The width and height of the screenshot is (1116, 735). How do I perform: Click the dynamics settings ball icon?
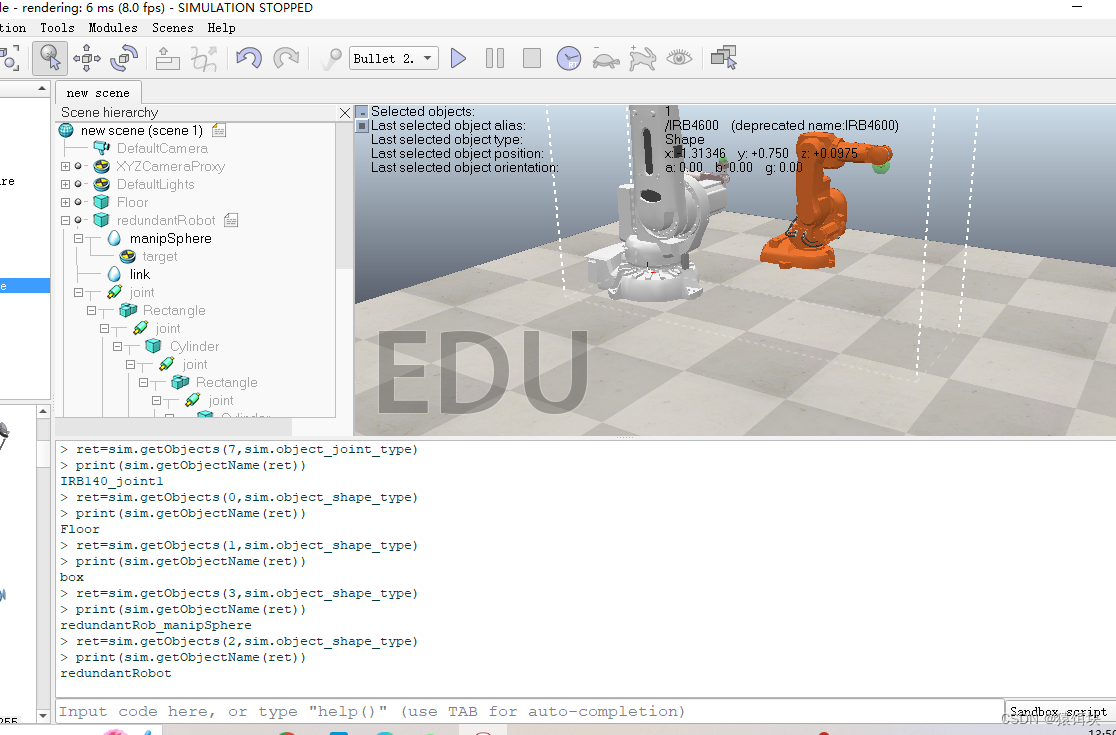click(x=330, y=58)
